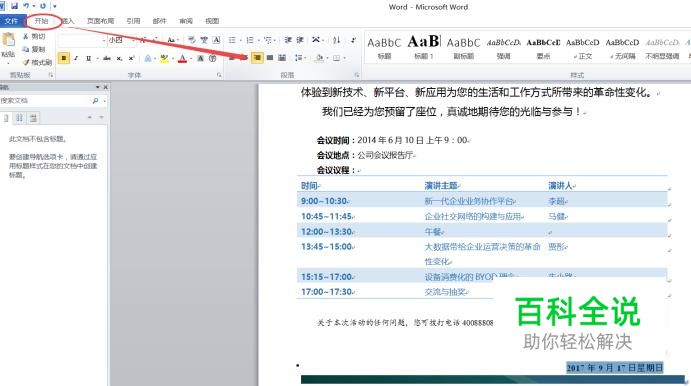This screenshot has height=386, width=691.
Task: Click the decrease indent icon
Action: tap(288, 40)
